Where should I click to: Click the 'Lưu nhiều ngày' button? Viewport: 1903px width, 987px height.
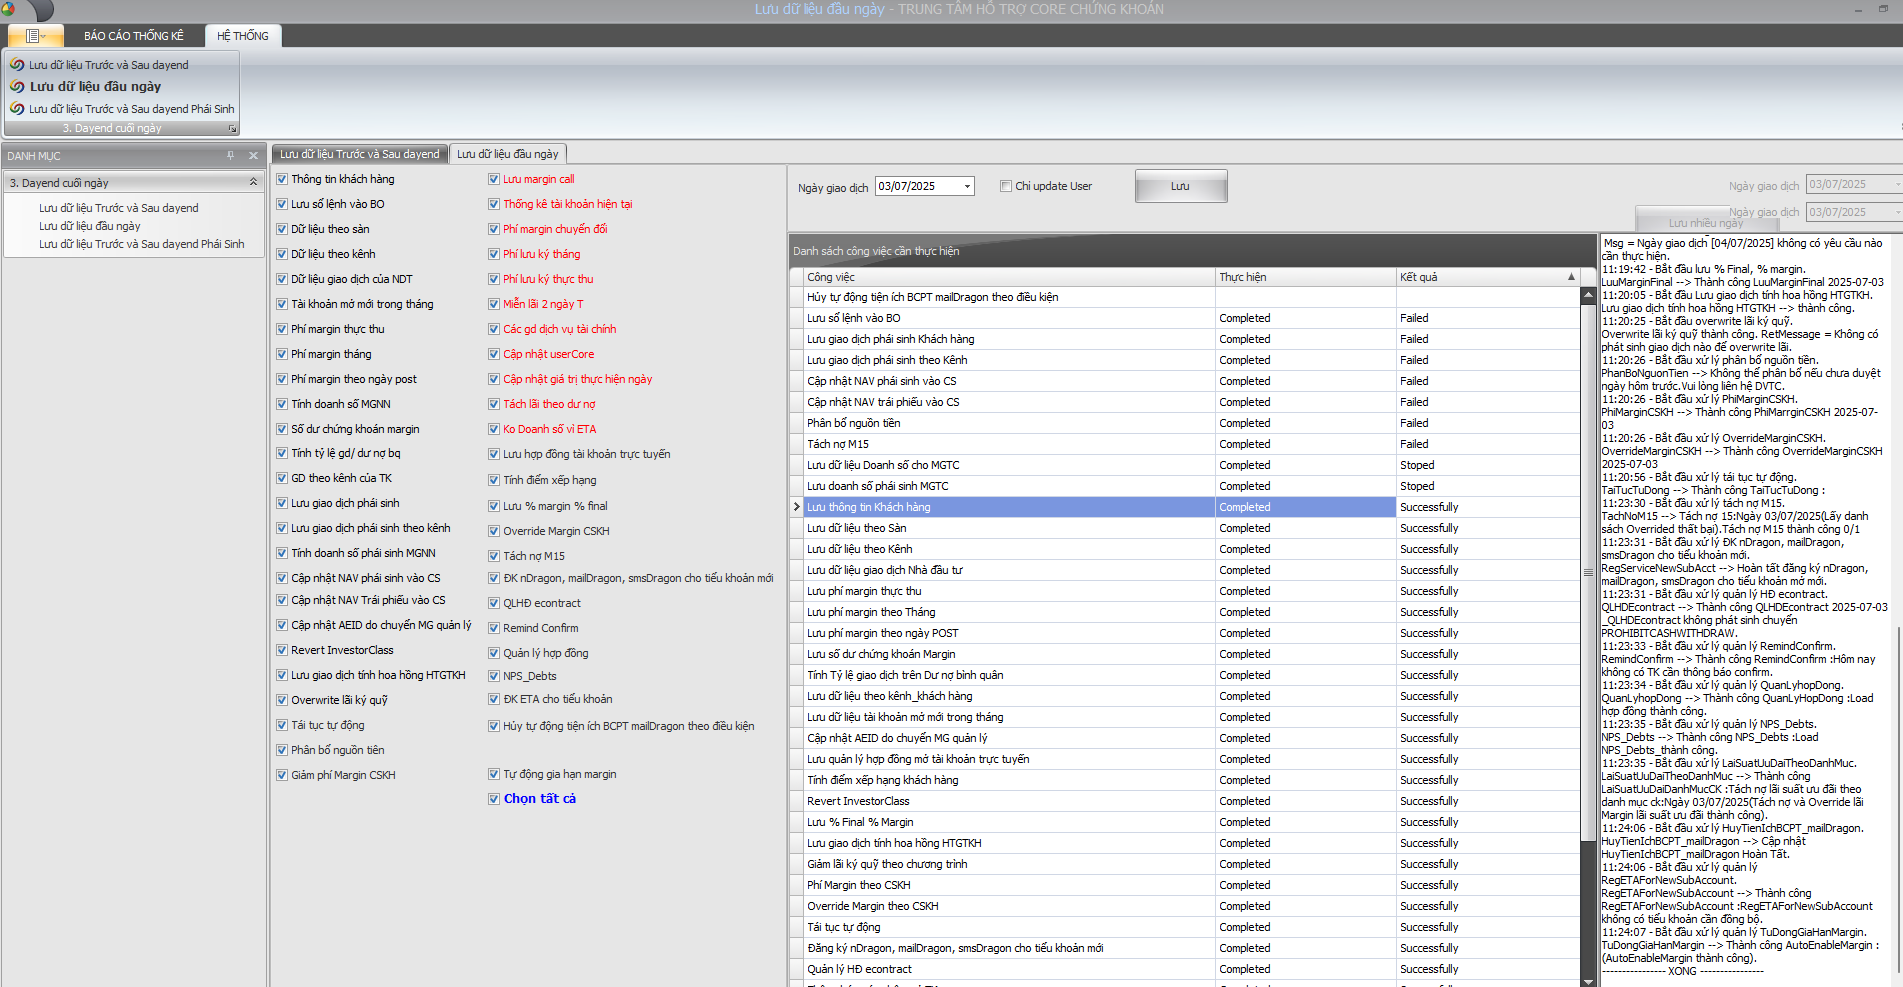(1706, 221)
